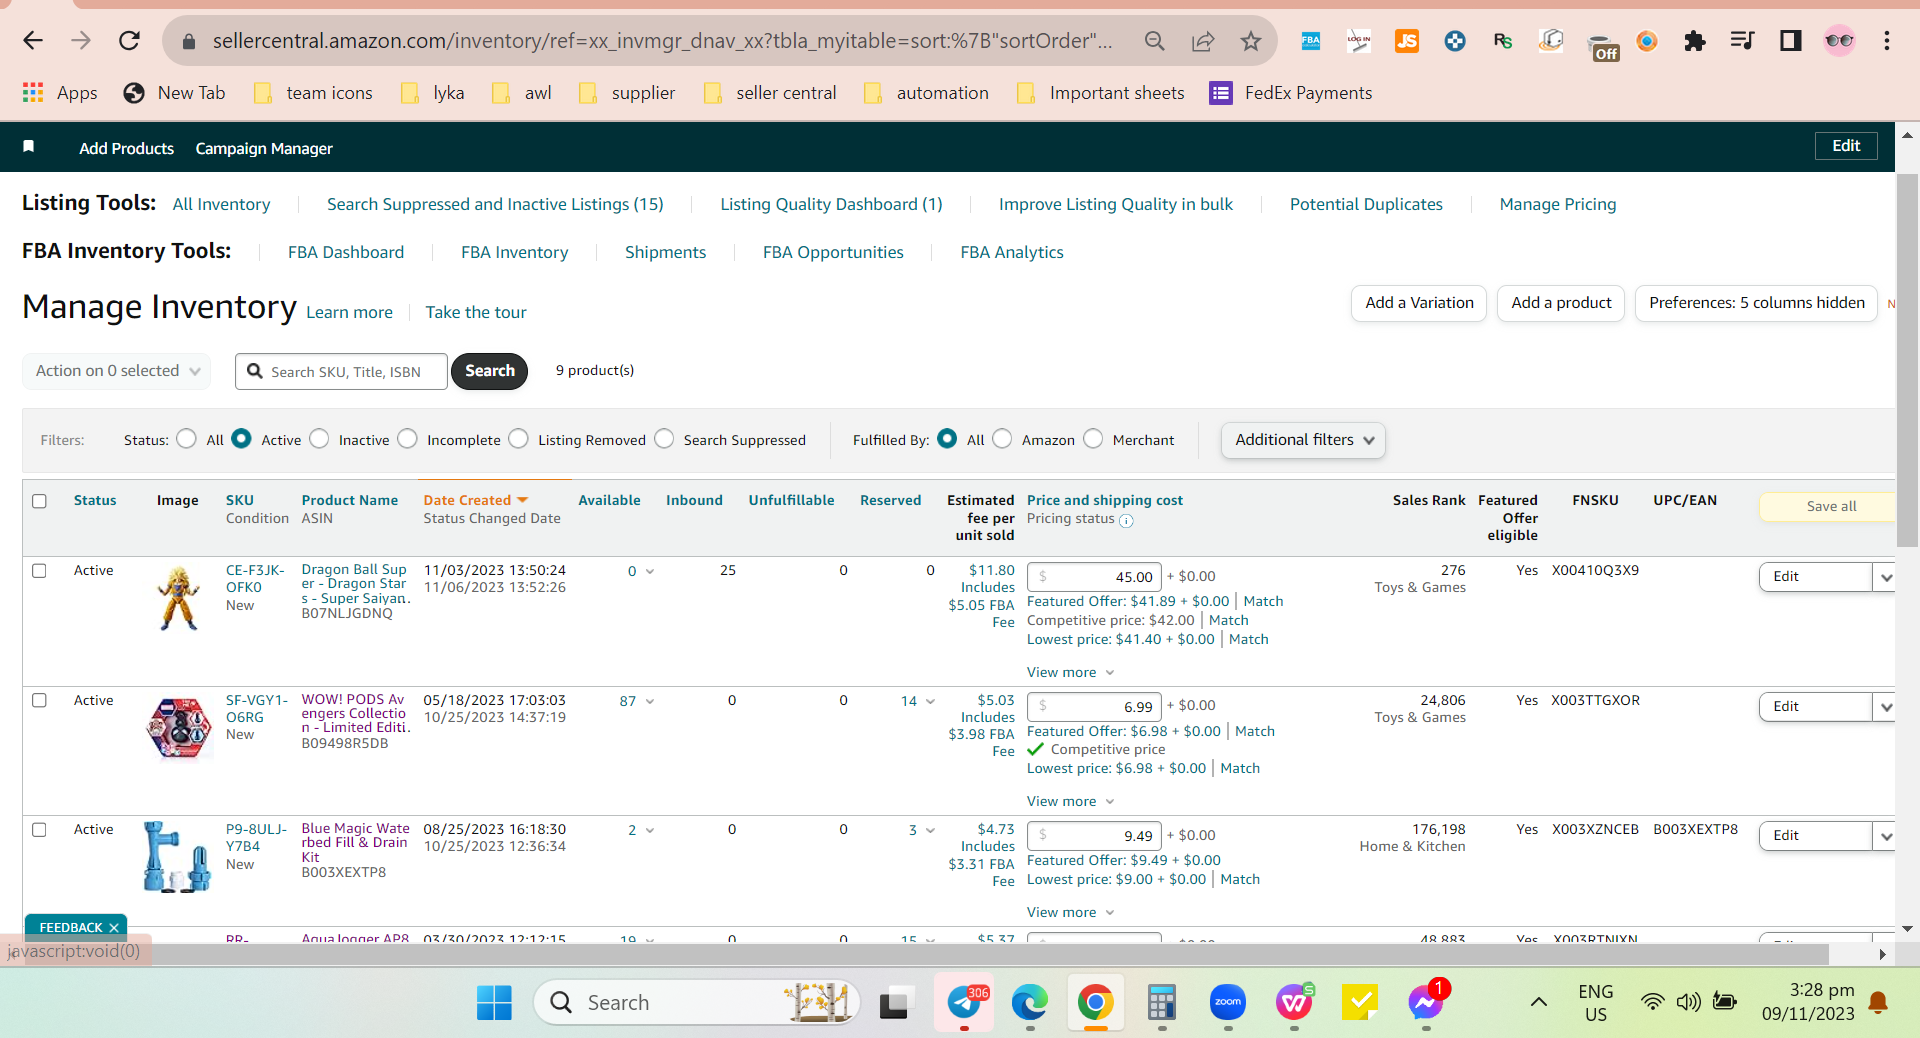Set Status filter to Search Suppressed
1920x1038 pixels.
tap(664, 439)
